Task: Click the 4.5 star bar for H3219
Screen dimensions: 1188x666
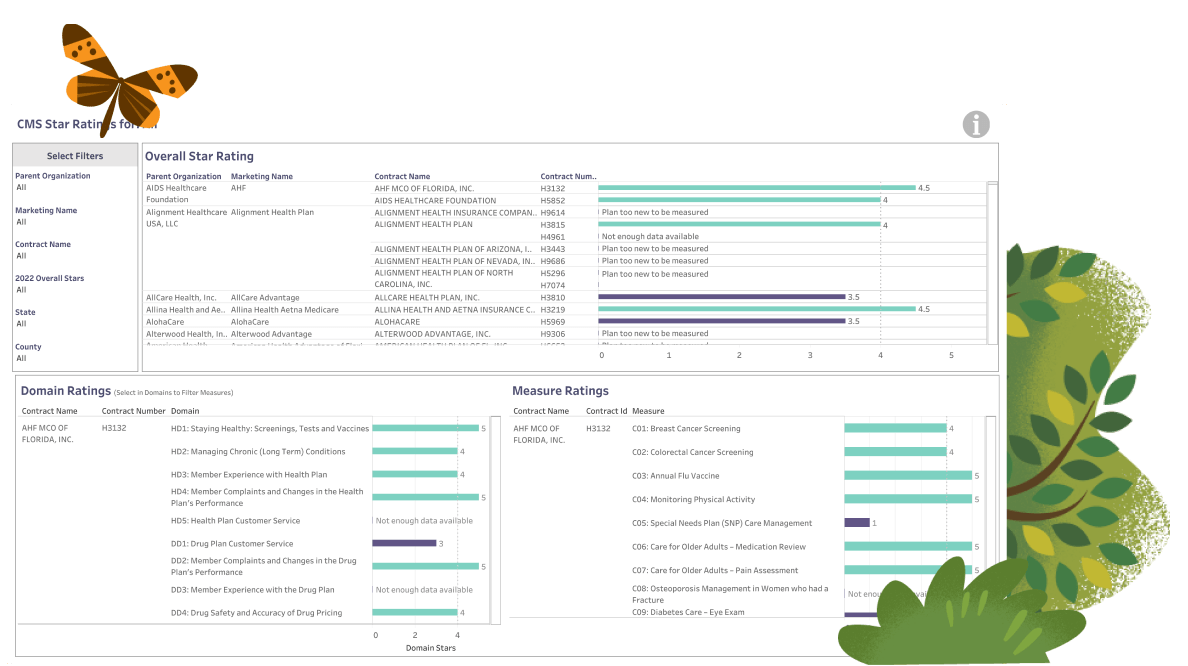Action: pyautogui.click(x=757, y=309)
